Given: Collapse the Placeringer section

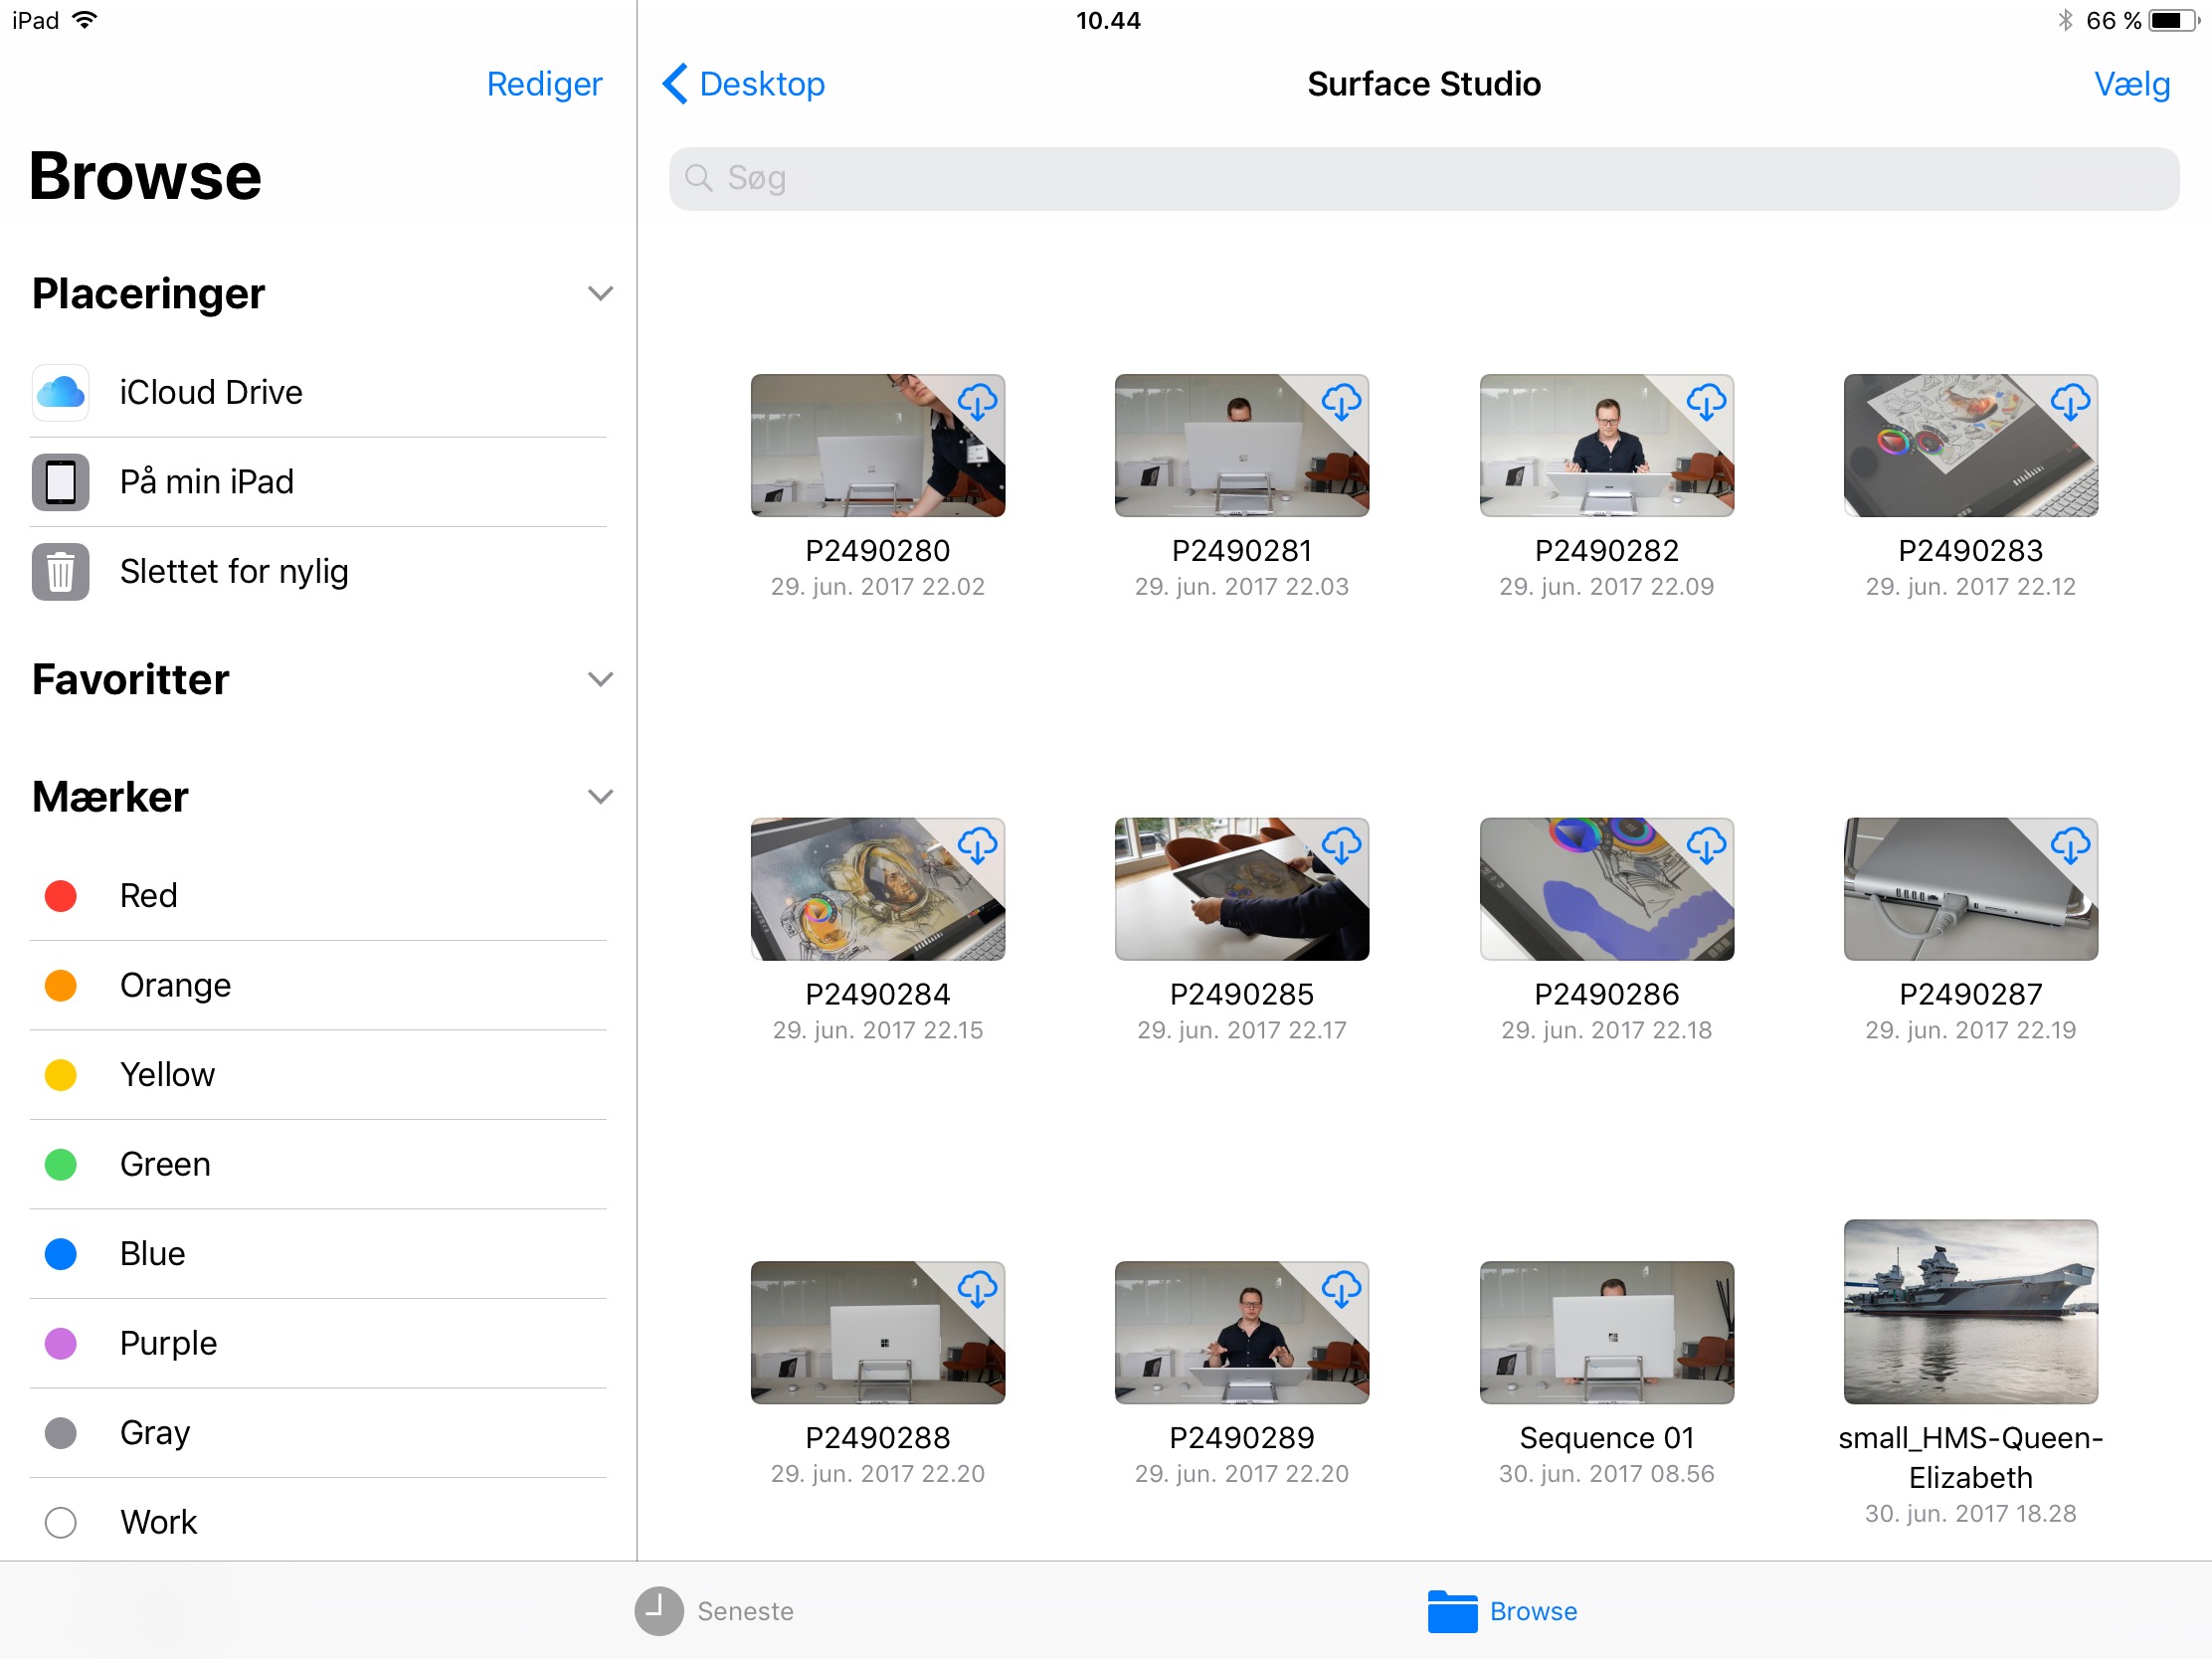Looking at the screenshot, I should tap(600, 294).
